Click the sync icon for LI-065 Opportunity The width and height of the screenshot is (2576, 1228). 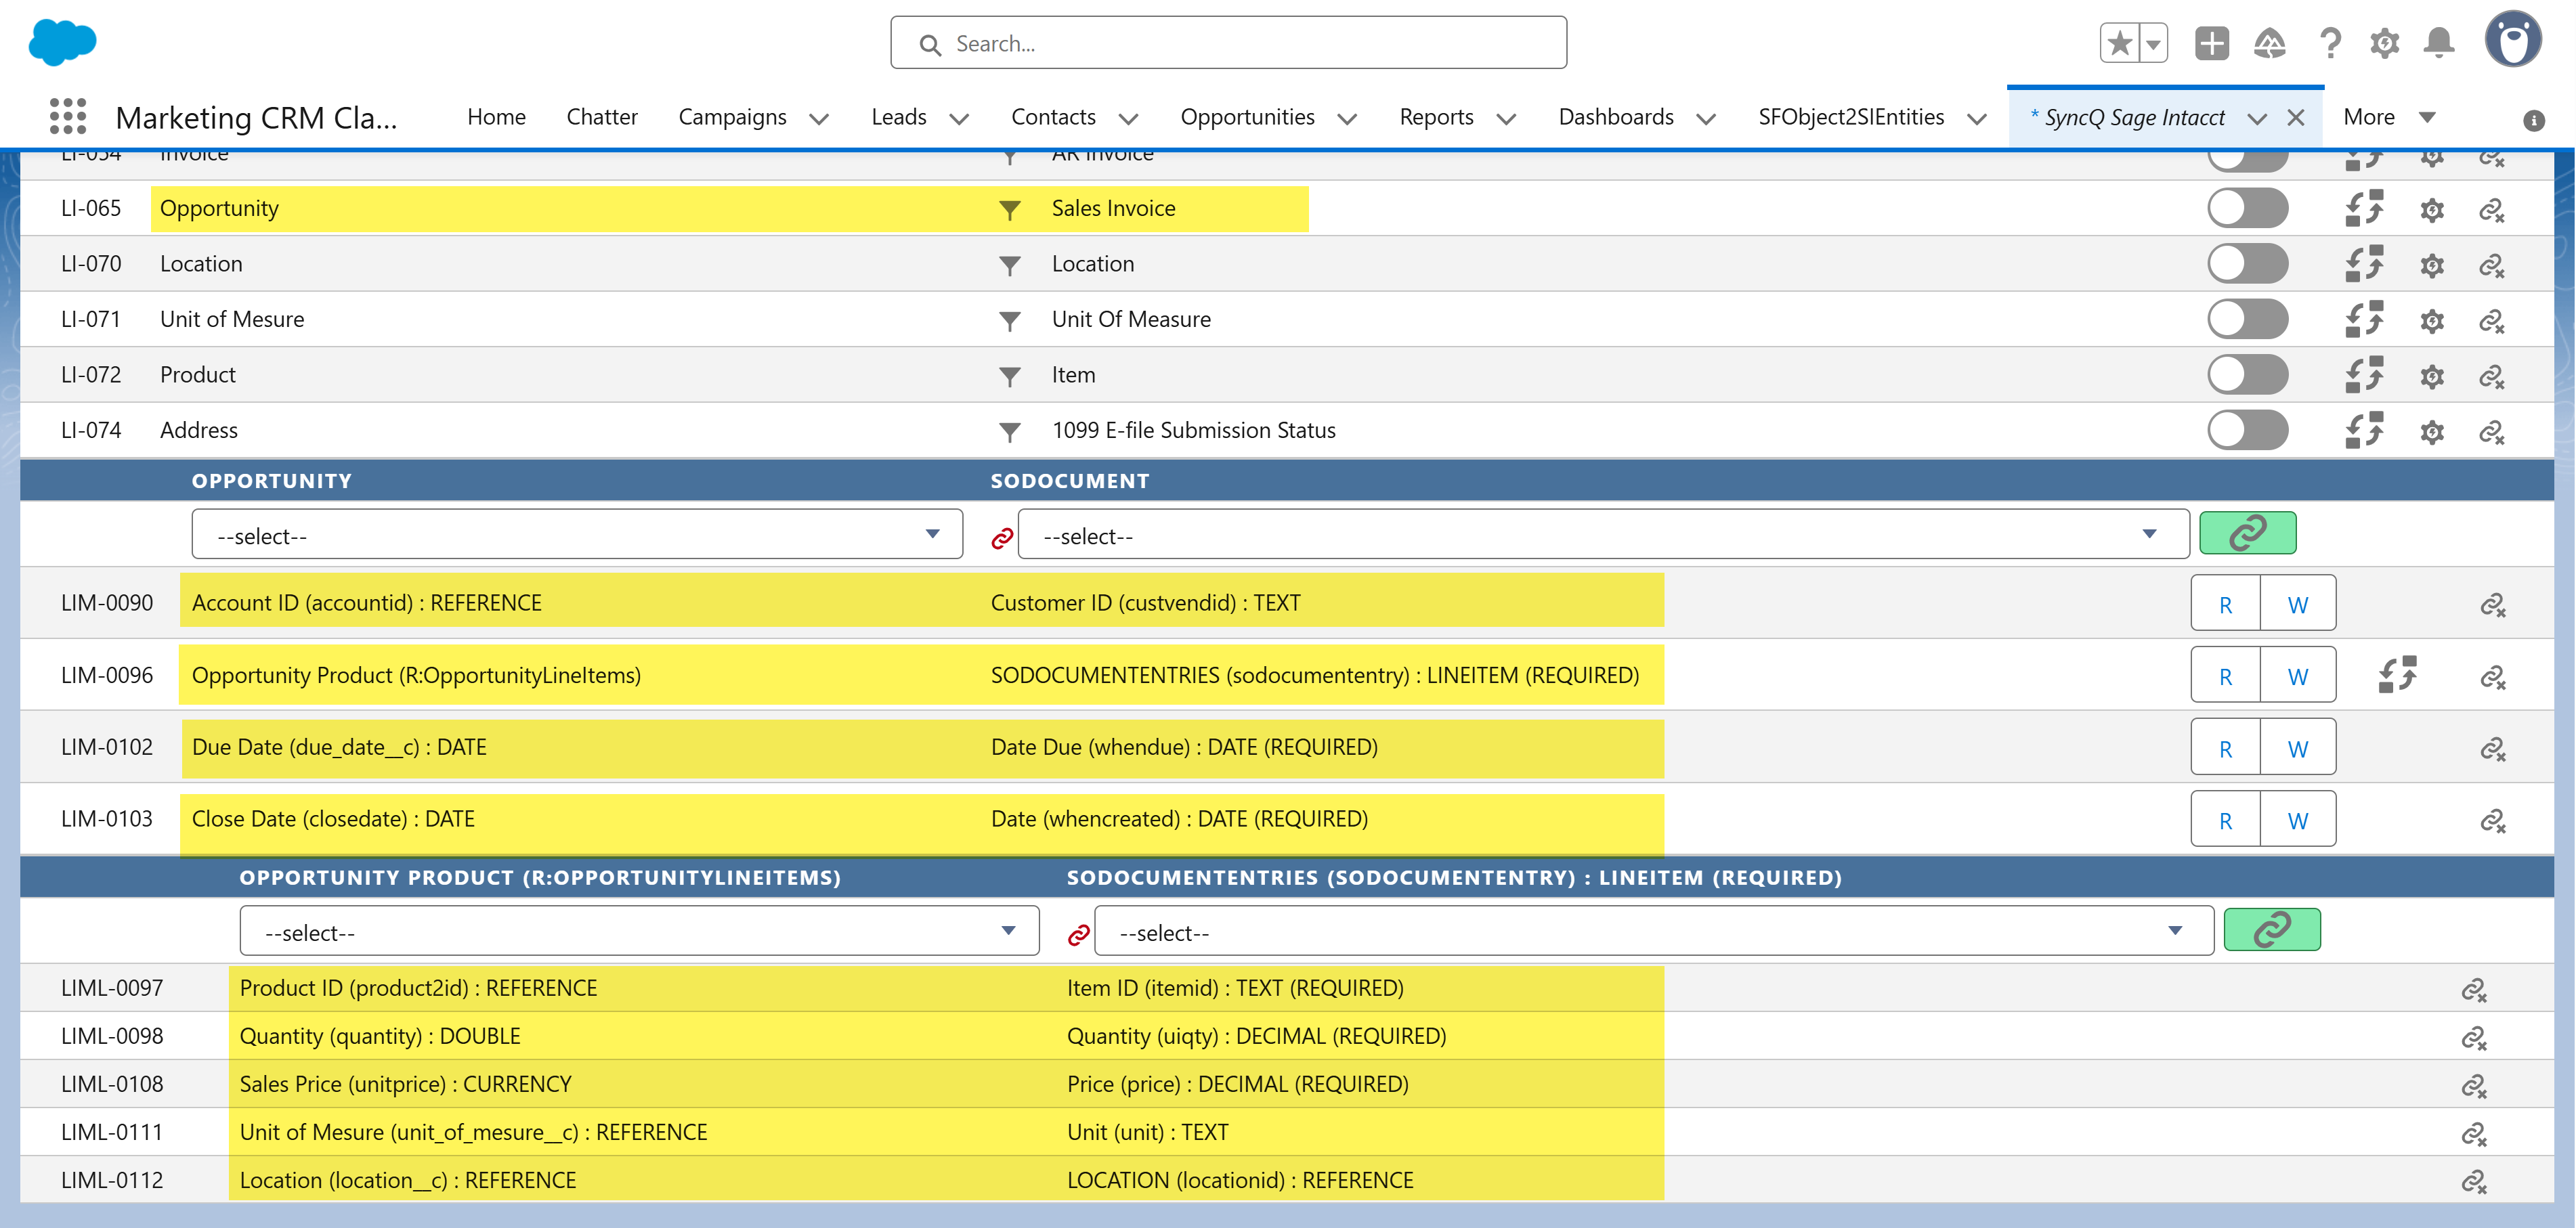(2364, 209)
